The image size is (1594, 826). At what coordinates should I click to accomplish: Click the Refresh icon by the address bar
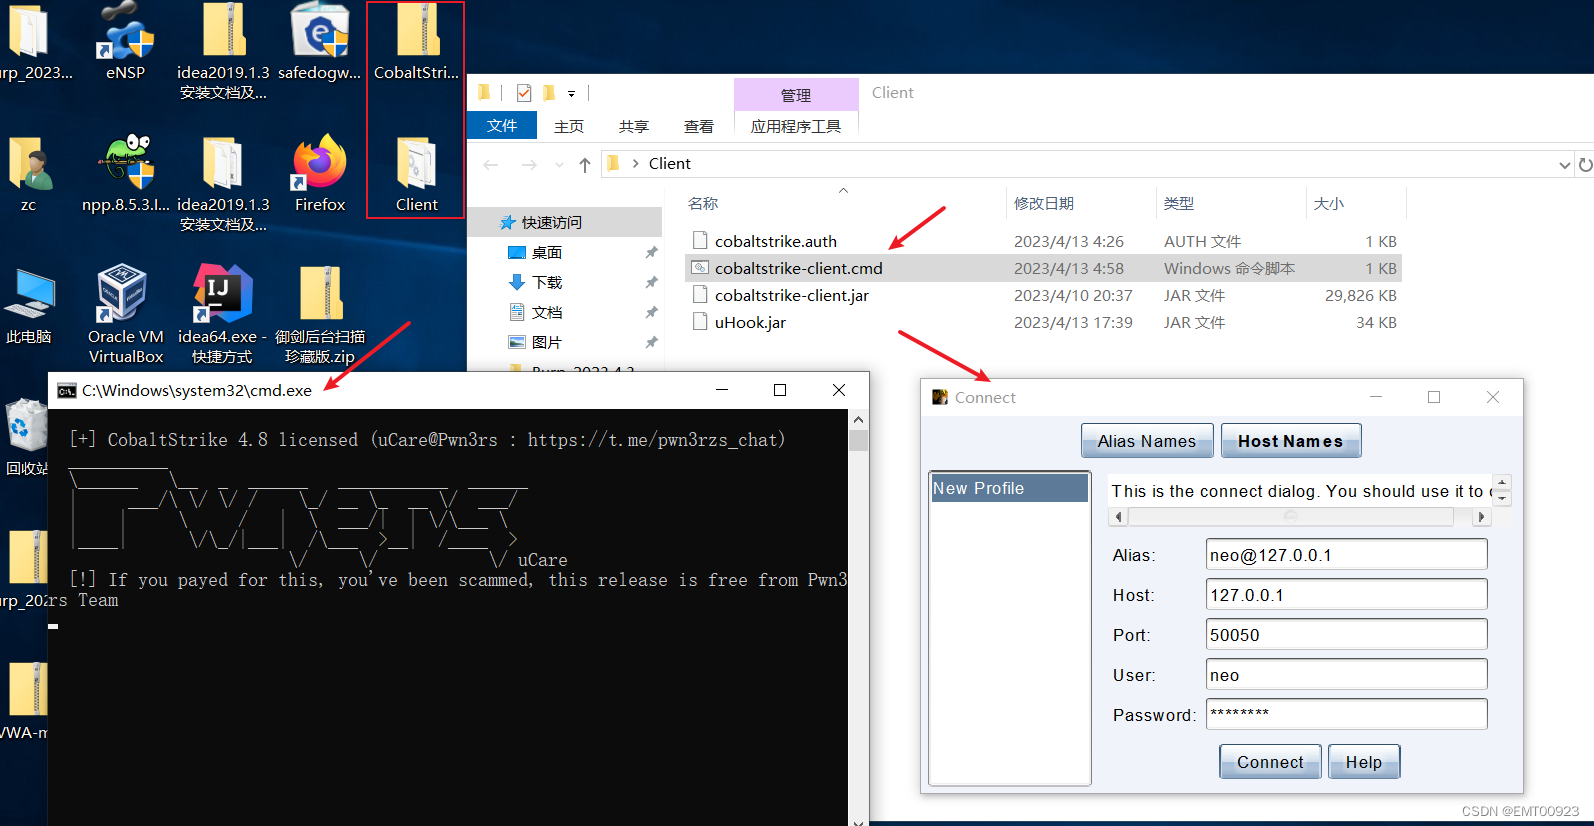[1585, 164]
